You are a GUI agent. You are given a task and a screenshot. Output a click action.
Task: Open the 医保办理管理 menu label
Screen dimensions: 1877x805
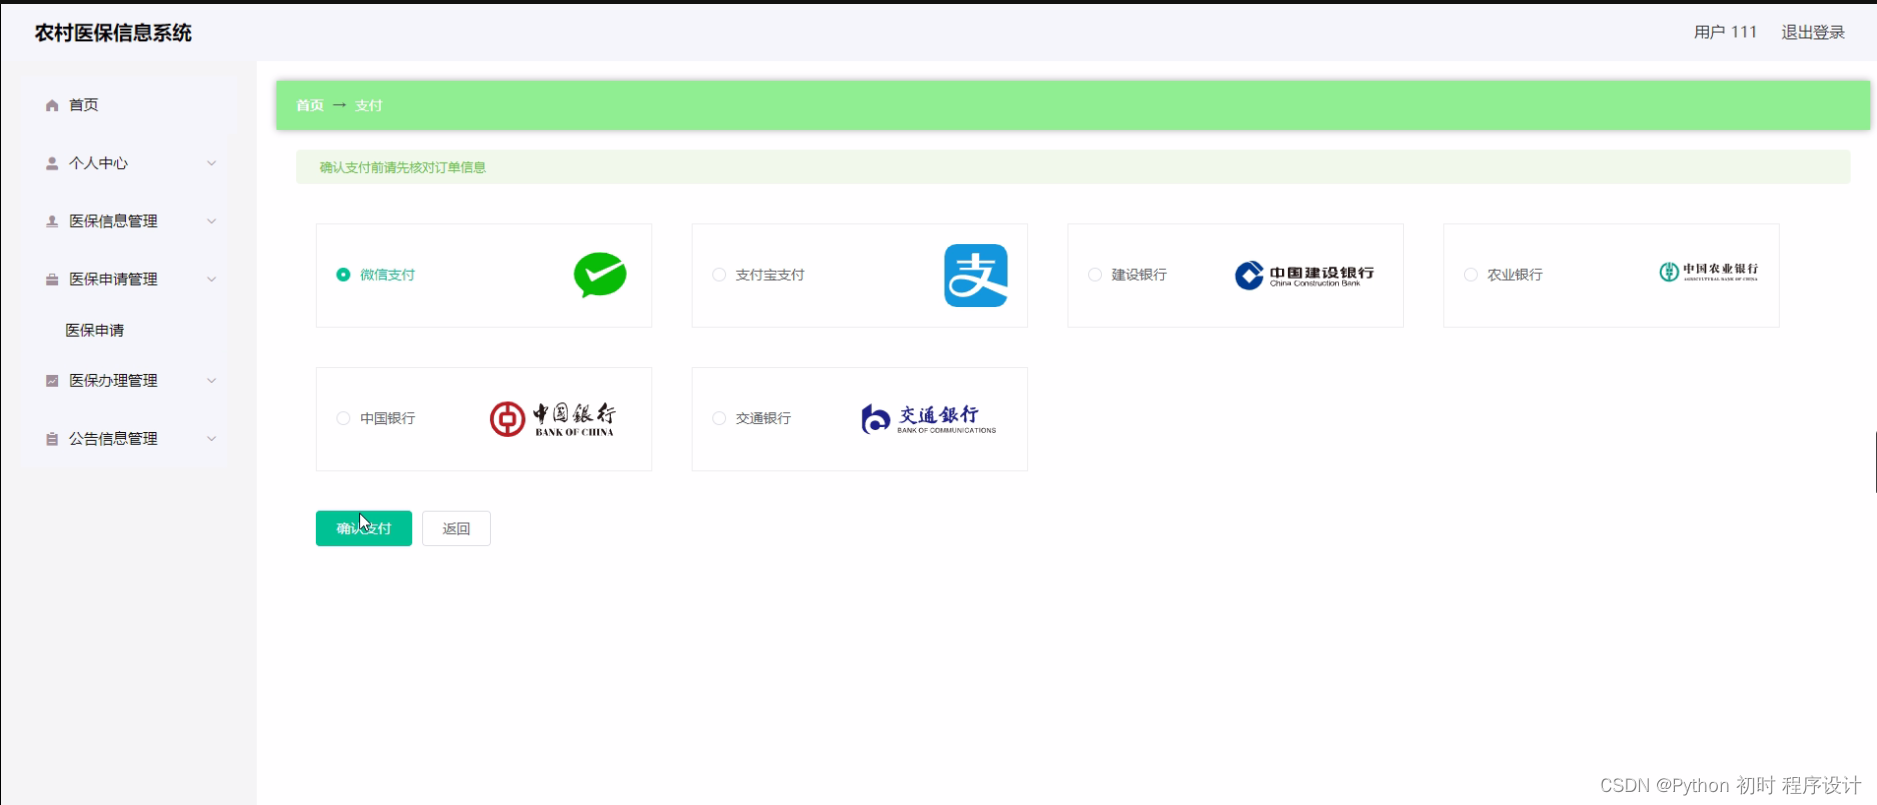pos(113,381)
